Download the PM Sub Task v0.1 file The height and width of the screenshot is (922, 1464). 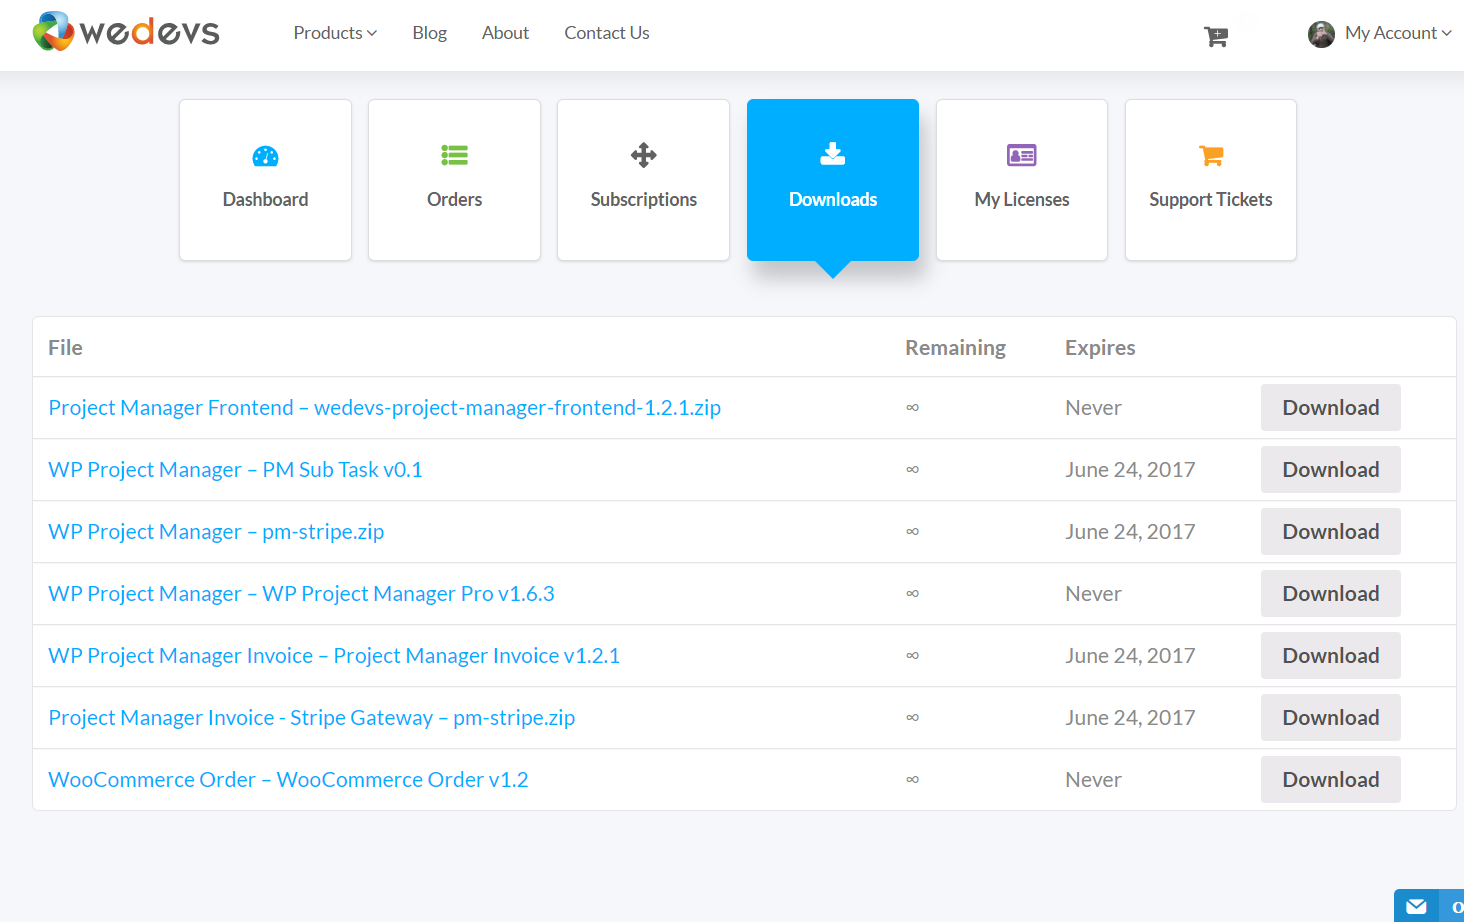coord(1331,470)
